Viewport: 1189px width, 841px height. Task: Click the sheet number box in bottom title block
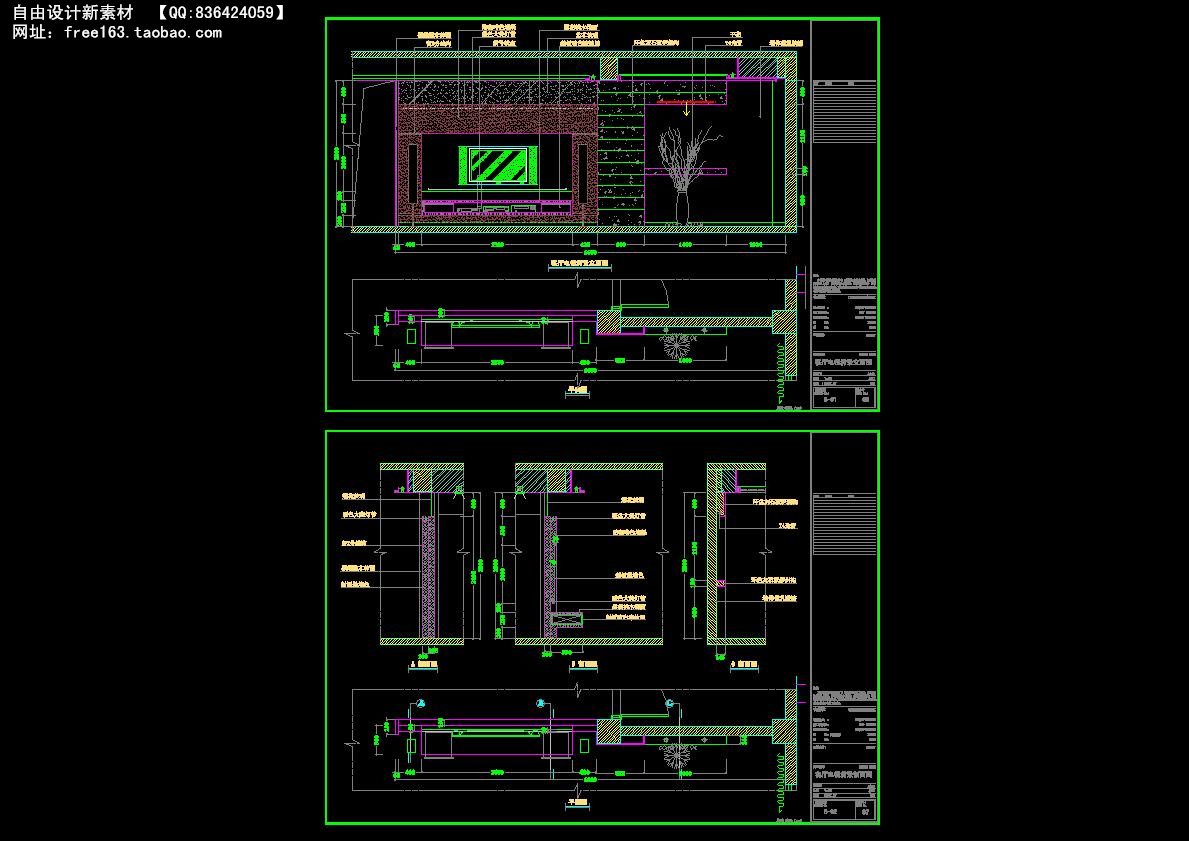tap(844, 808)
